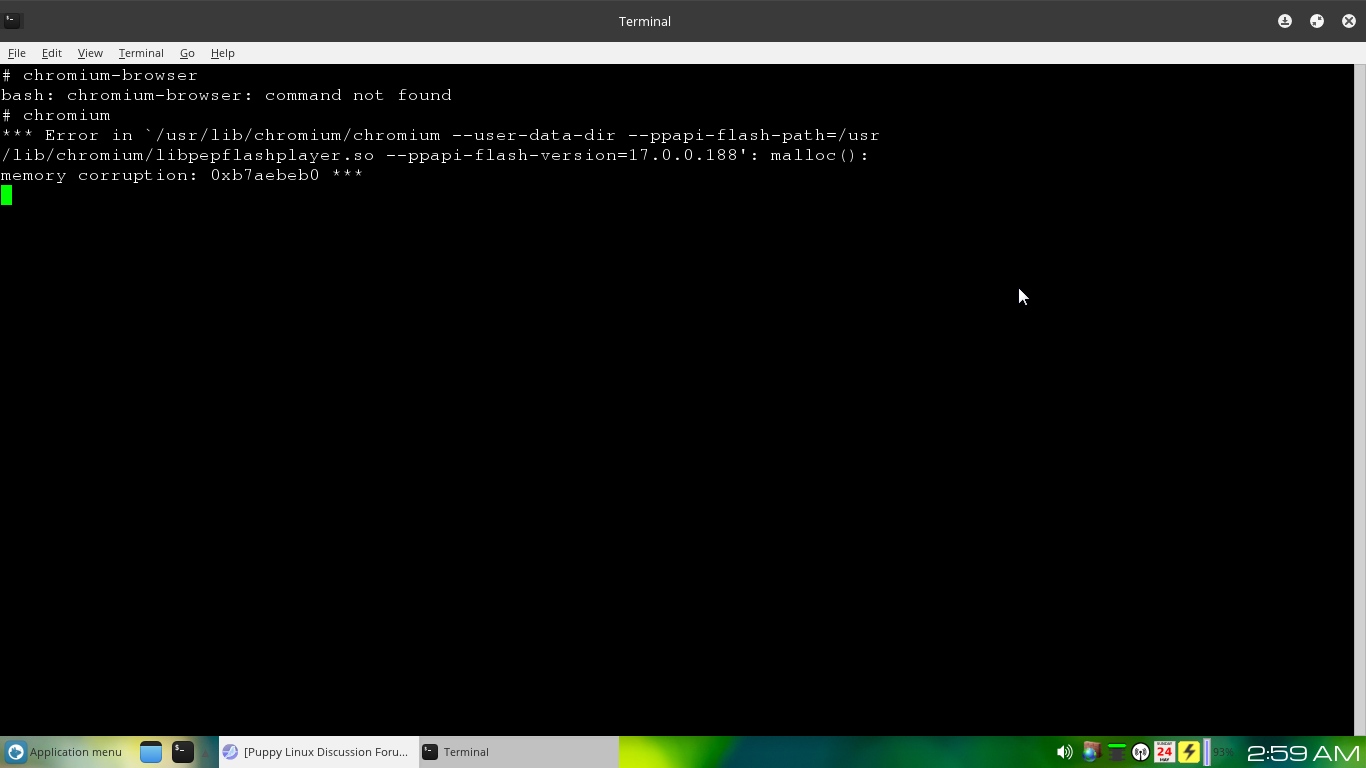This screenshot has height=768, width=1366.
Task: Close the Terminal window
Action: click(x=1349, y=21)
